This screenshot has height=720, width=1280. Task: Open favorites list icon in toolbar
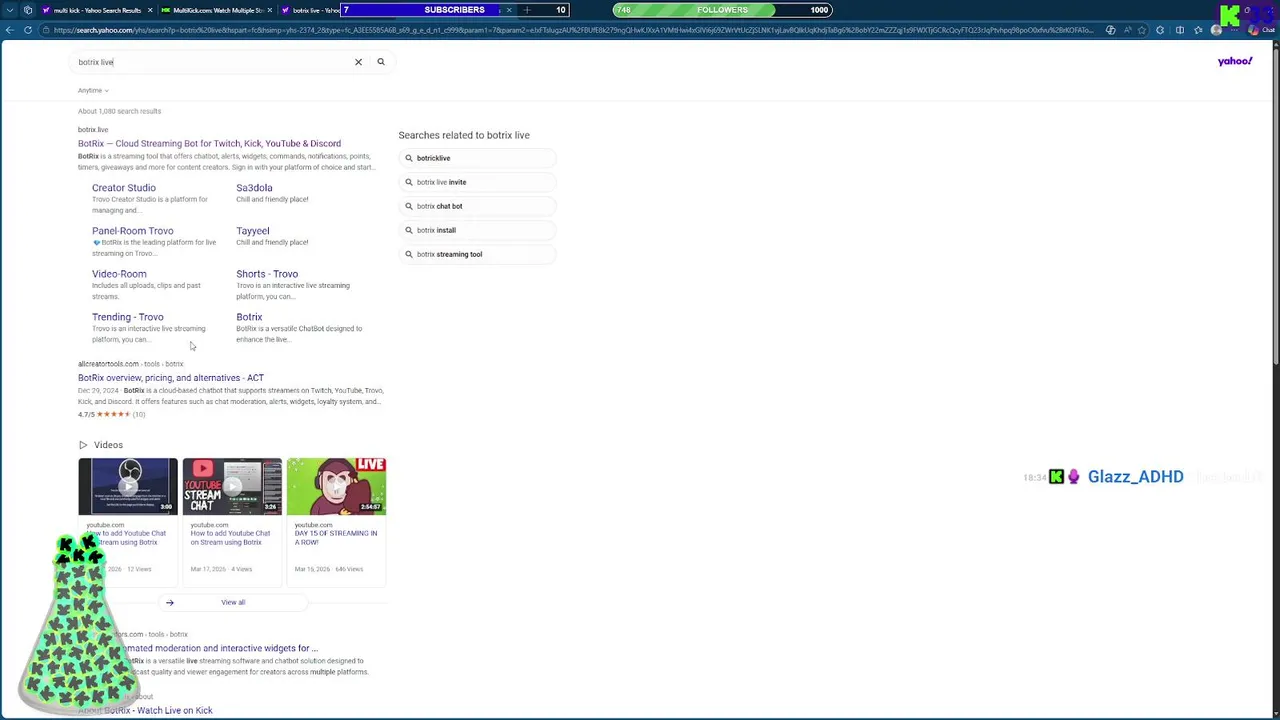point(1198,30)
